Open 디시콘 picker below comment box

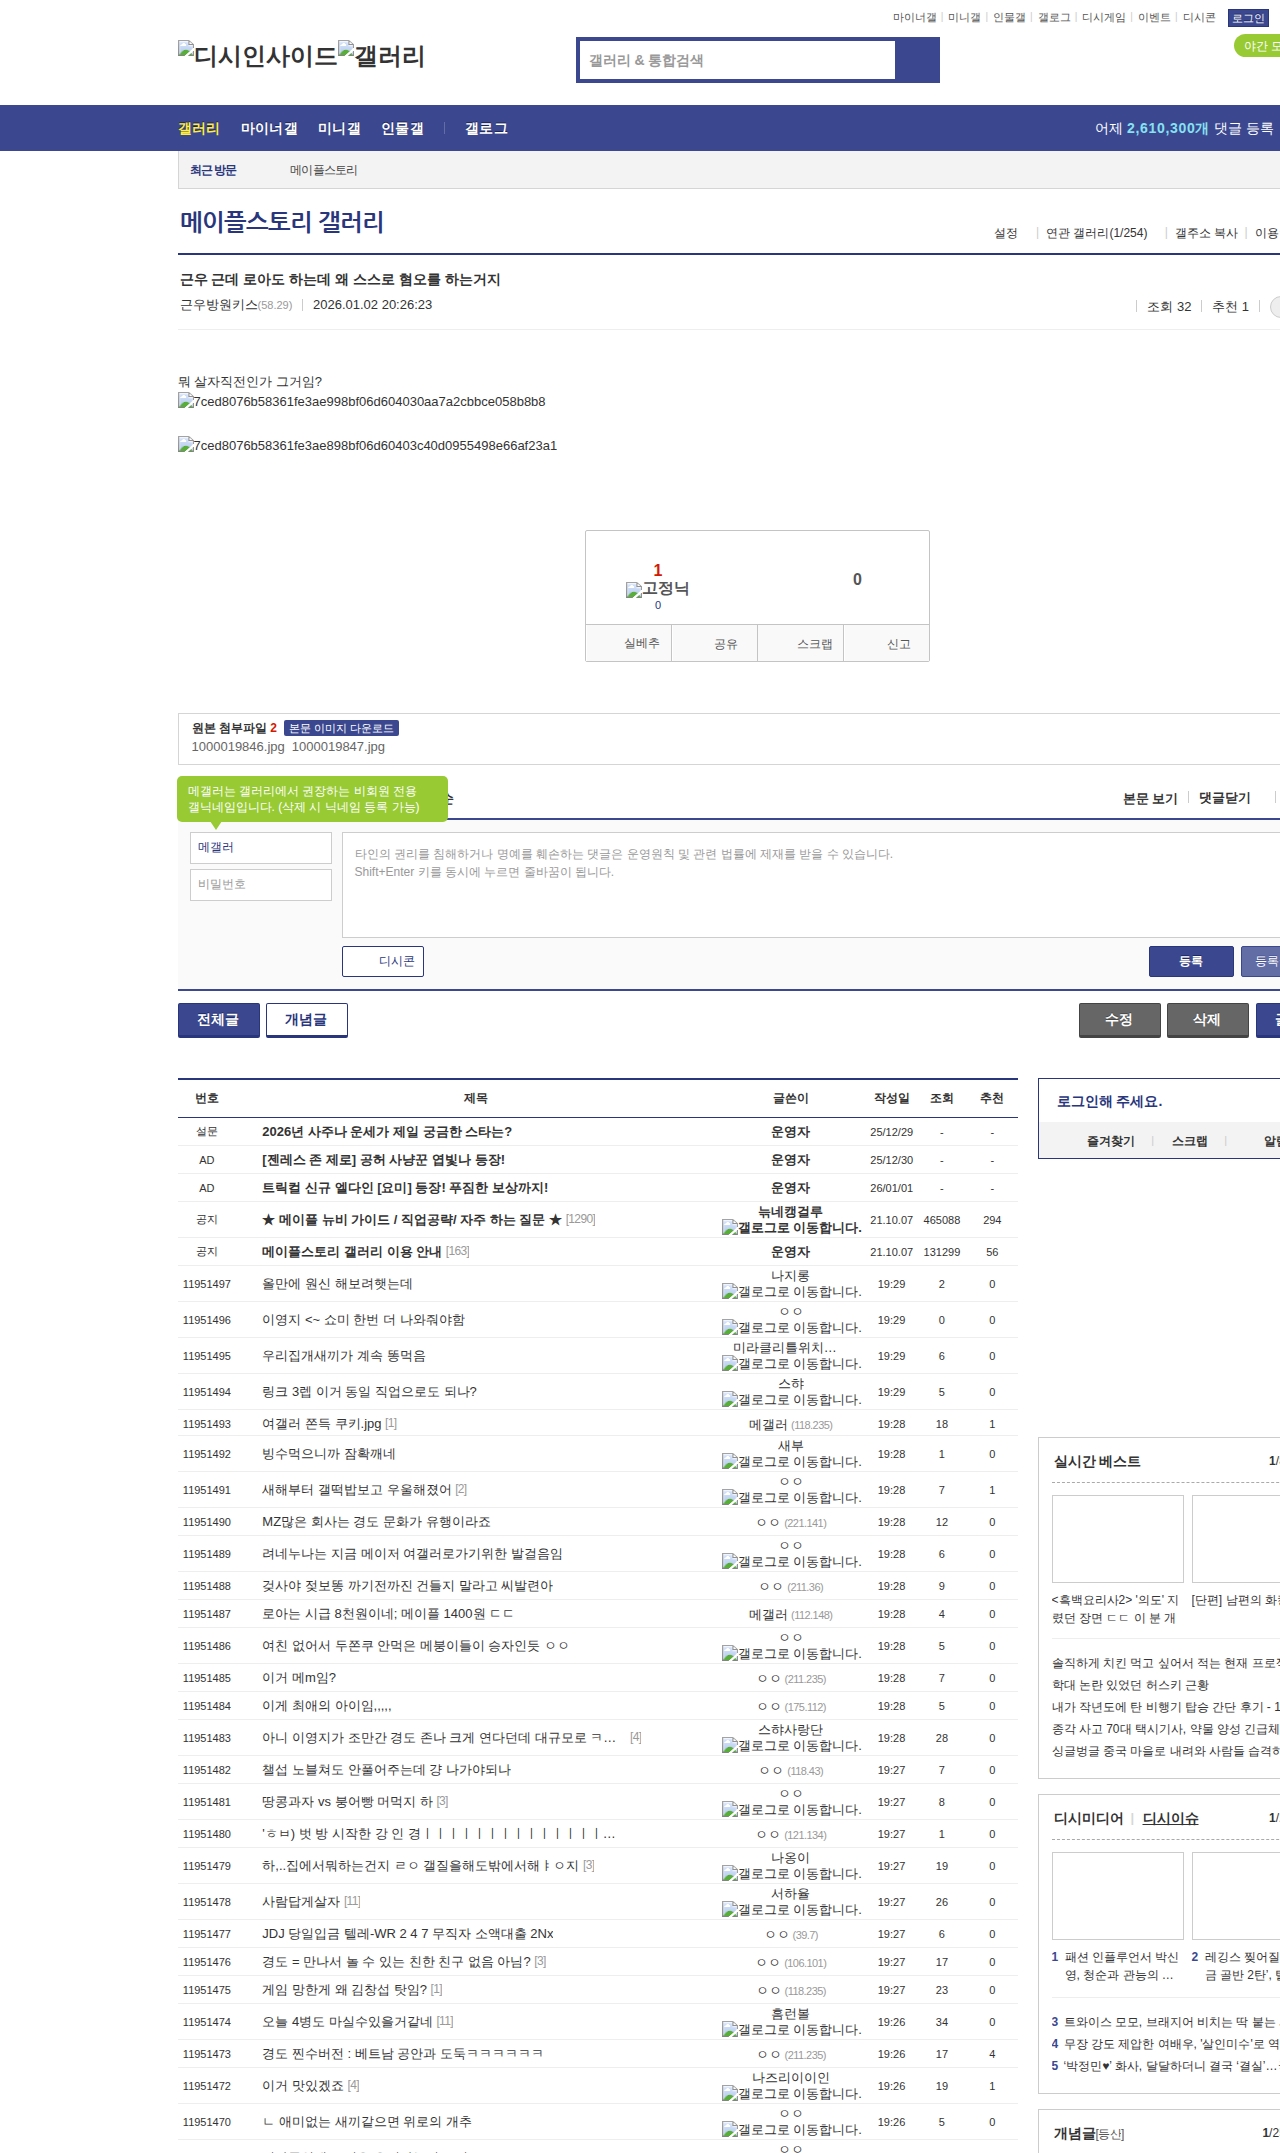tap(383, 961)
